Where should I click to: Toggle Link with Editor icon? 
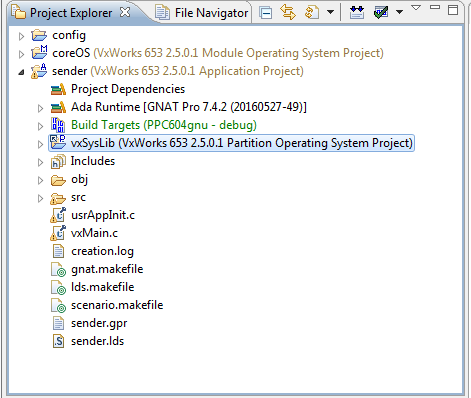click(288, 12)
